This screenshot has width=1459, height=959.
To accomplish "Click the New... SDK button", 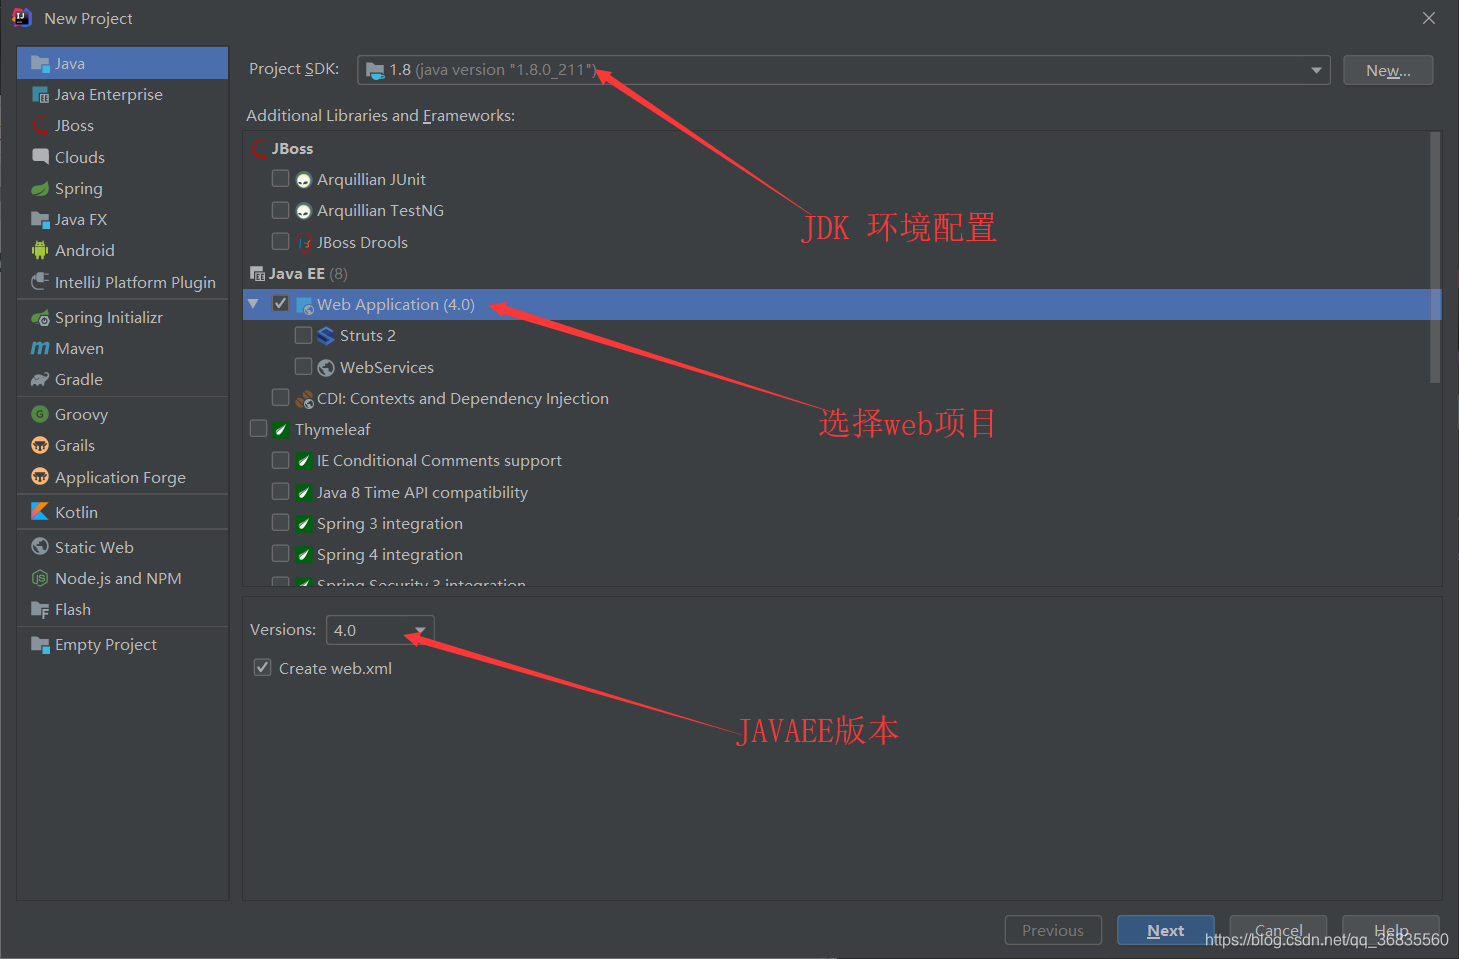I will (x=1388, y=70).
